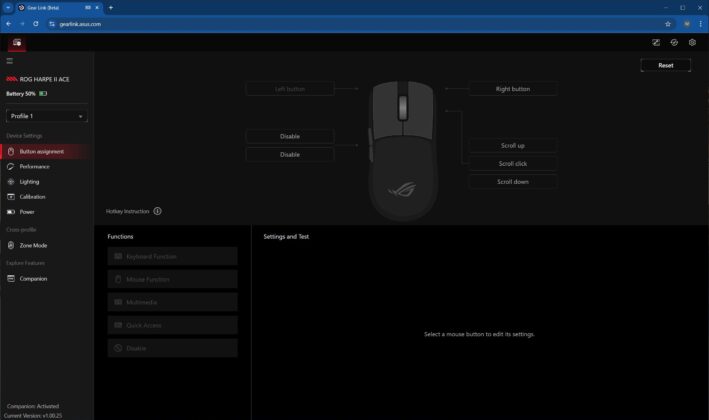This screenshot has width=709, height=420.
Task: Go back in the browser
Action: [9, 24]
